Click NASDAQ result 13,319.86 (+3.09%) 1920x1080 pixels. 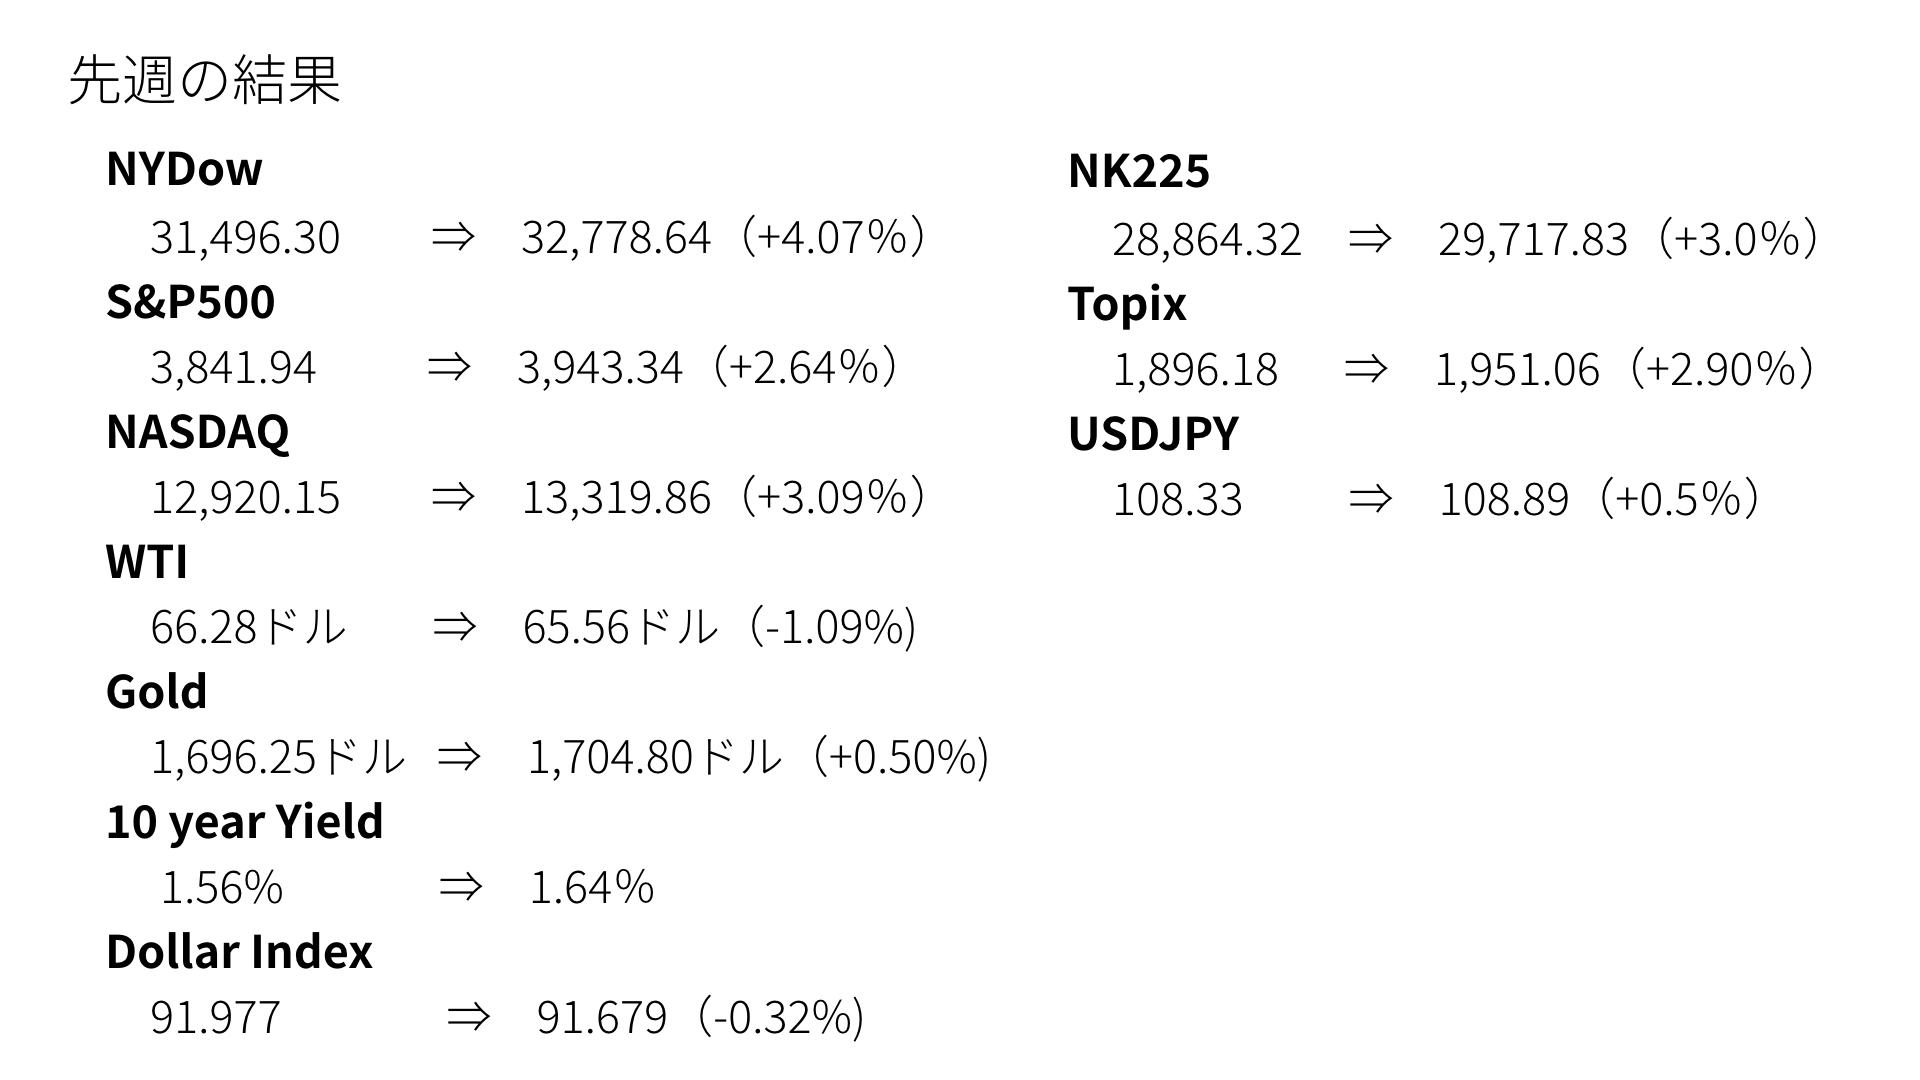coord(725,497)
